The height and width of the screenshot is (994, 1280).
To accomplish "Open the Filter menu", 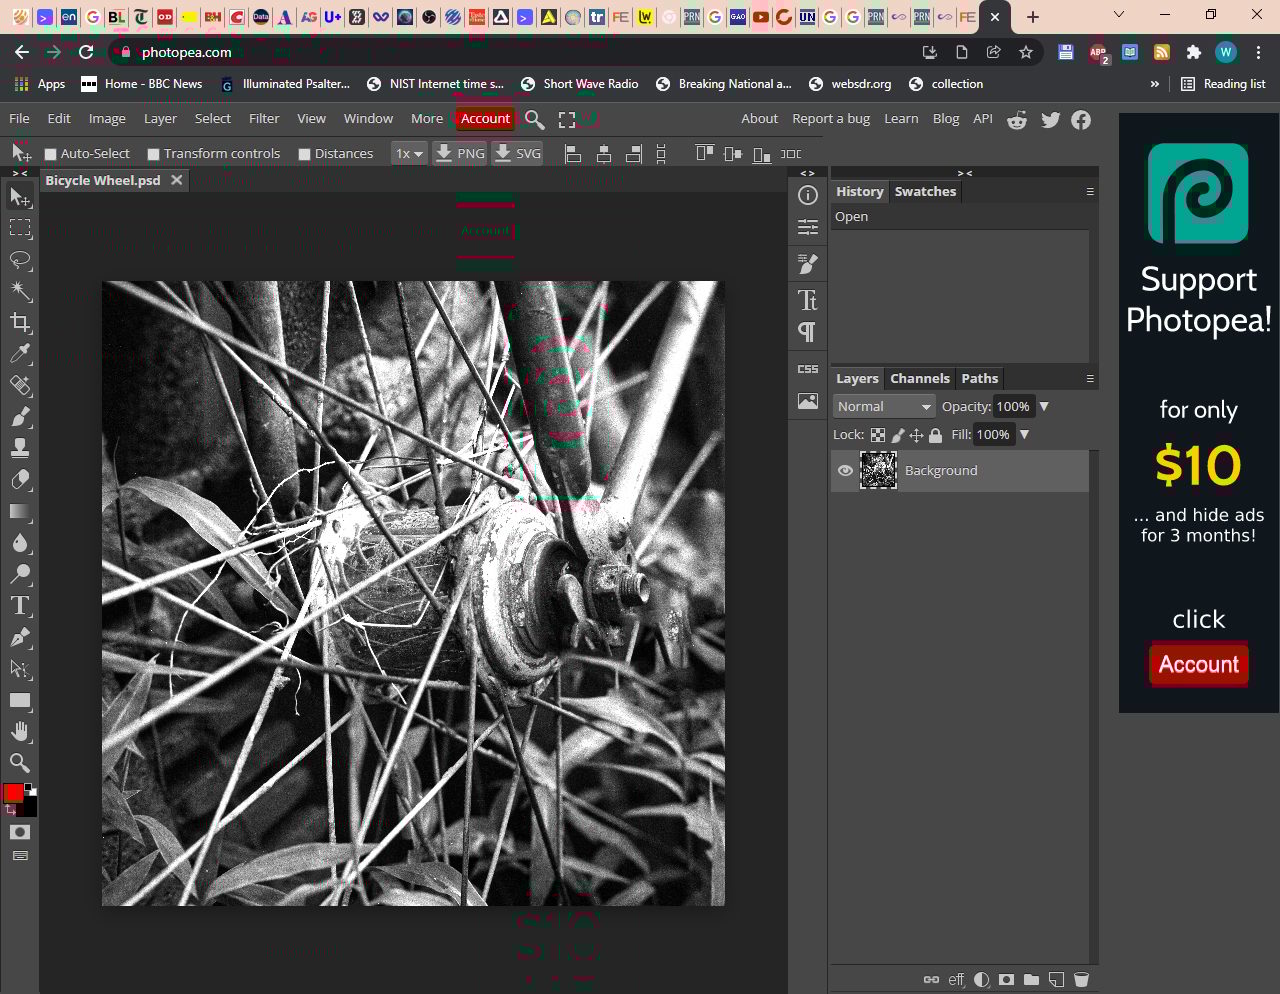I will [x=264, y=119].
